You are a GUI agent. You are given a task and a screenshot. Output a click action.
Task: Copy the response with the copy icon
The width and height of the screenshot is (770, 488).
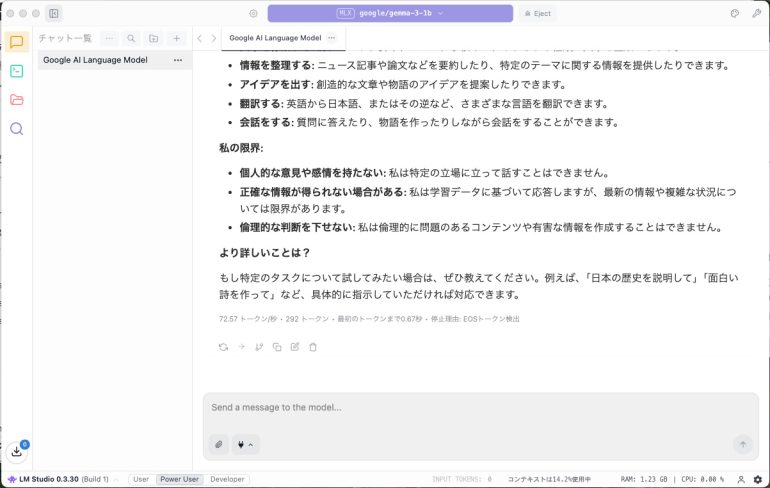[277, 347]
